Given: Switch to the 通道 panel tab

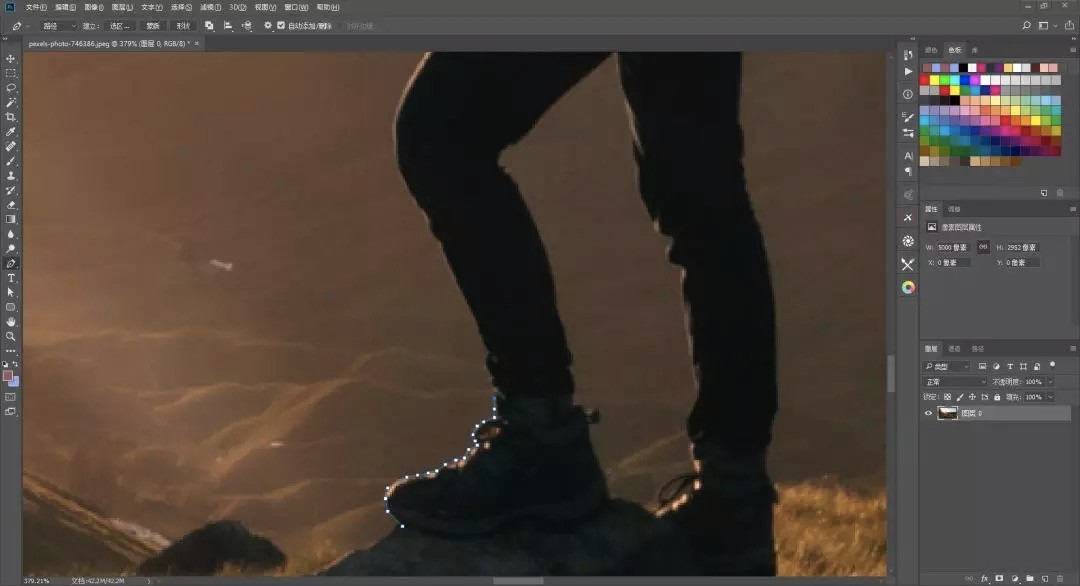Looking at the screenshot, I should (x=955, y=348).
